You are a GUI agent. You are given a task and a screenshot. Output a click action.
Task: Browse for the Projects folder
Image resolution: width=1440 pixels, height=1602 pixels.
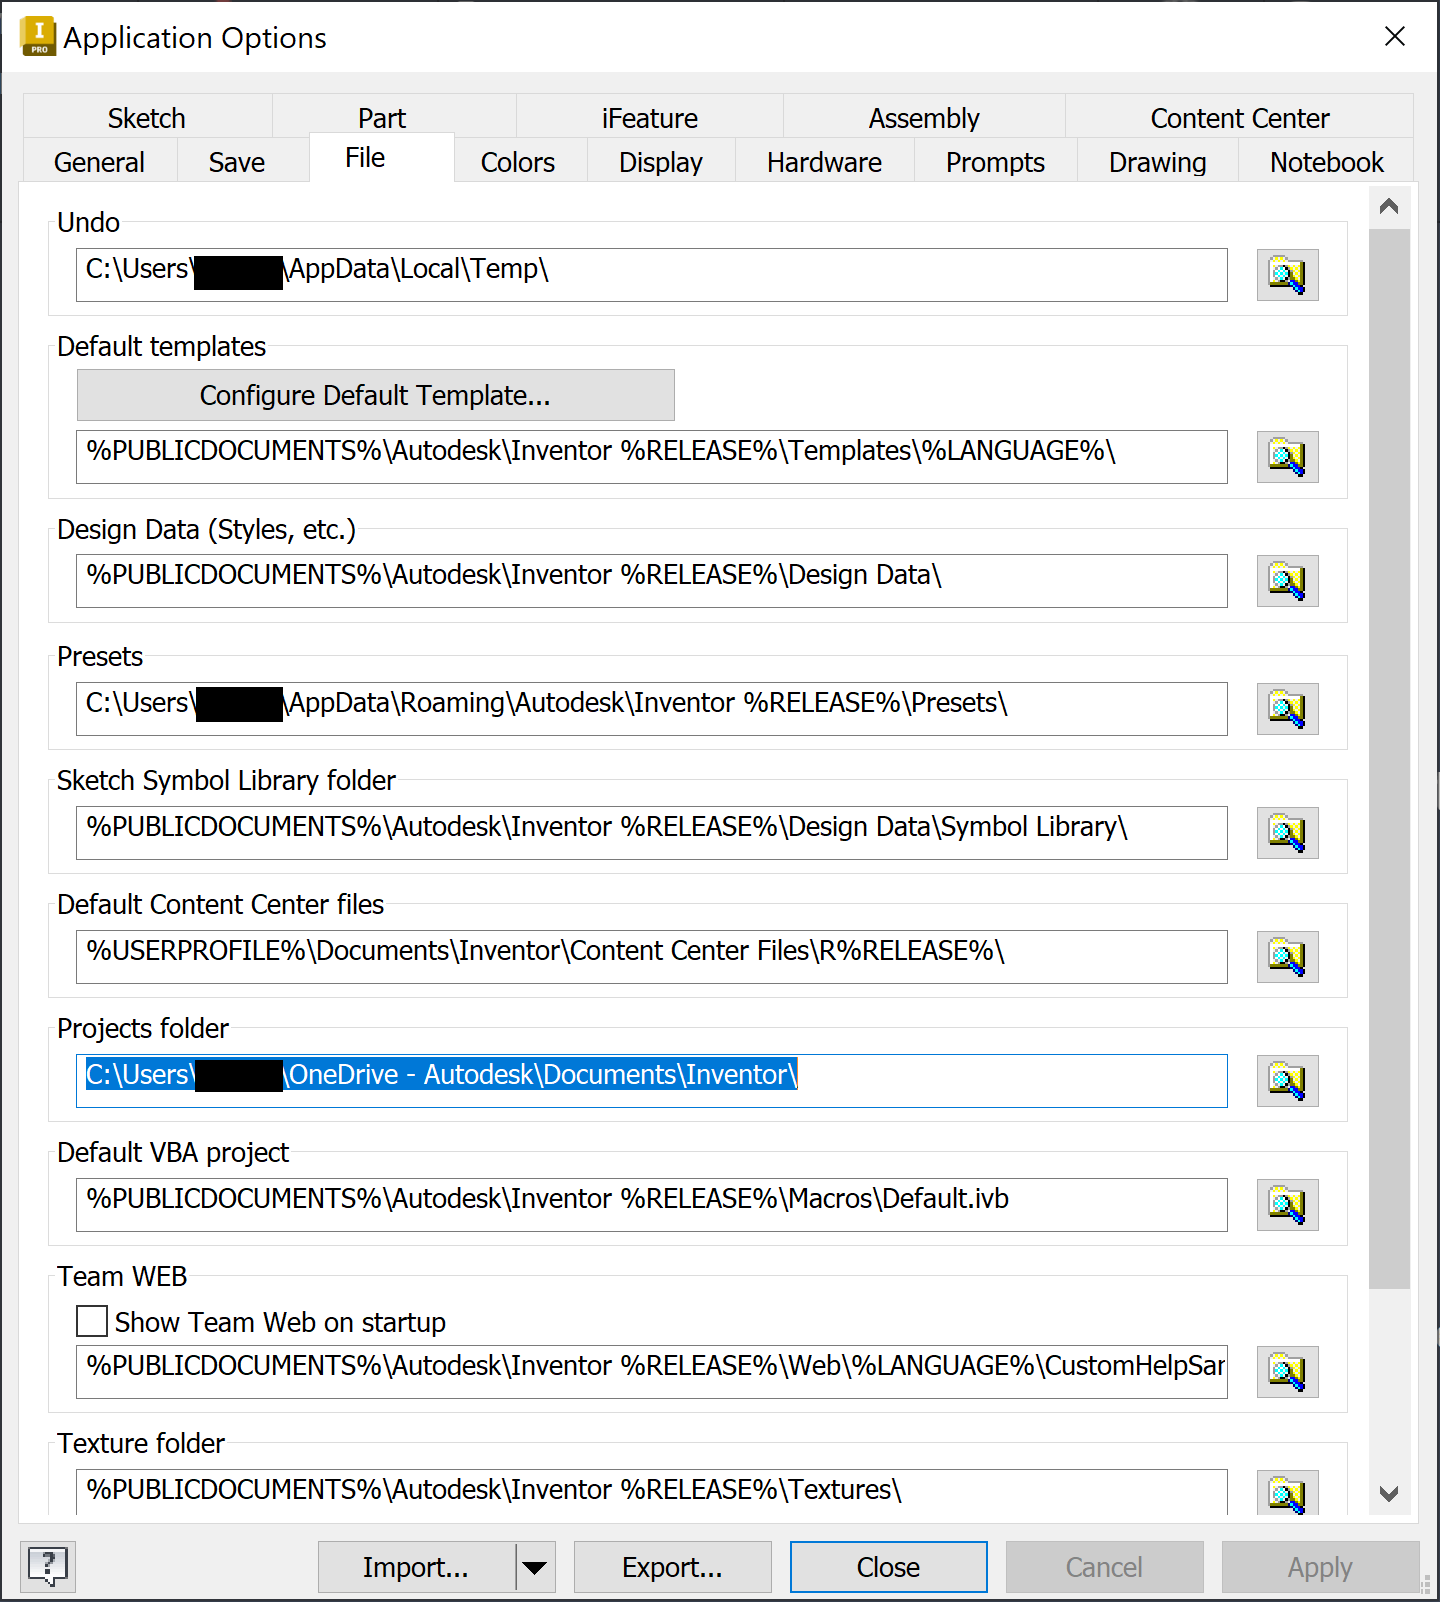pyautogui.click(x=1287, y=1081)
